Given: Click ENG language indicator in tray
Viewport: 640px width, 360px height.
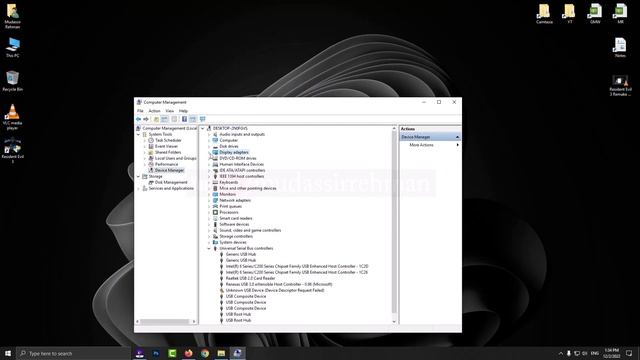Looking at the screenshot, I should (595, 353).
